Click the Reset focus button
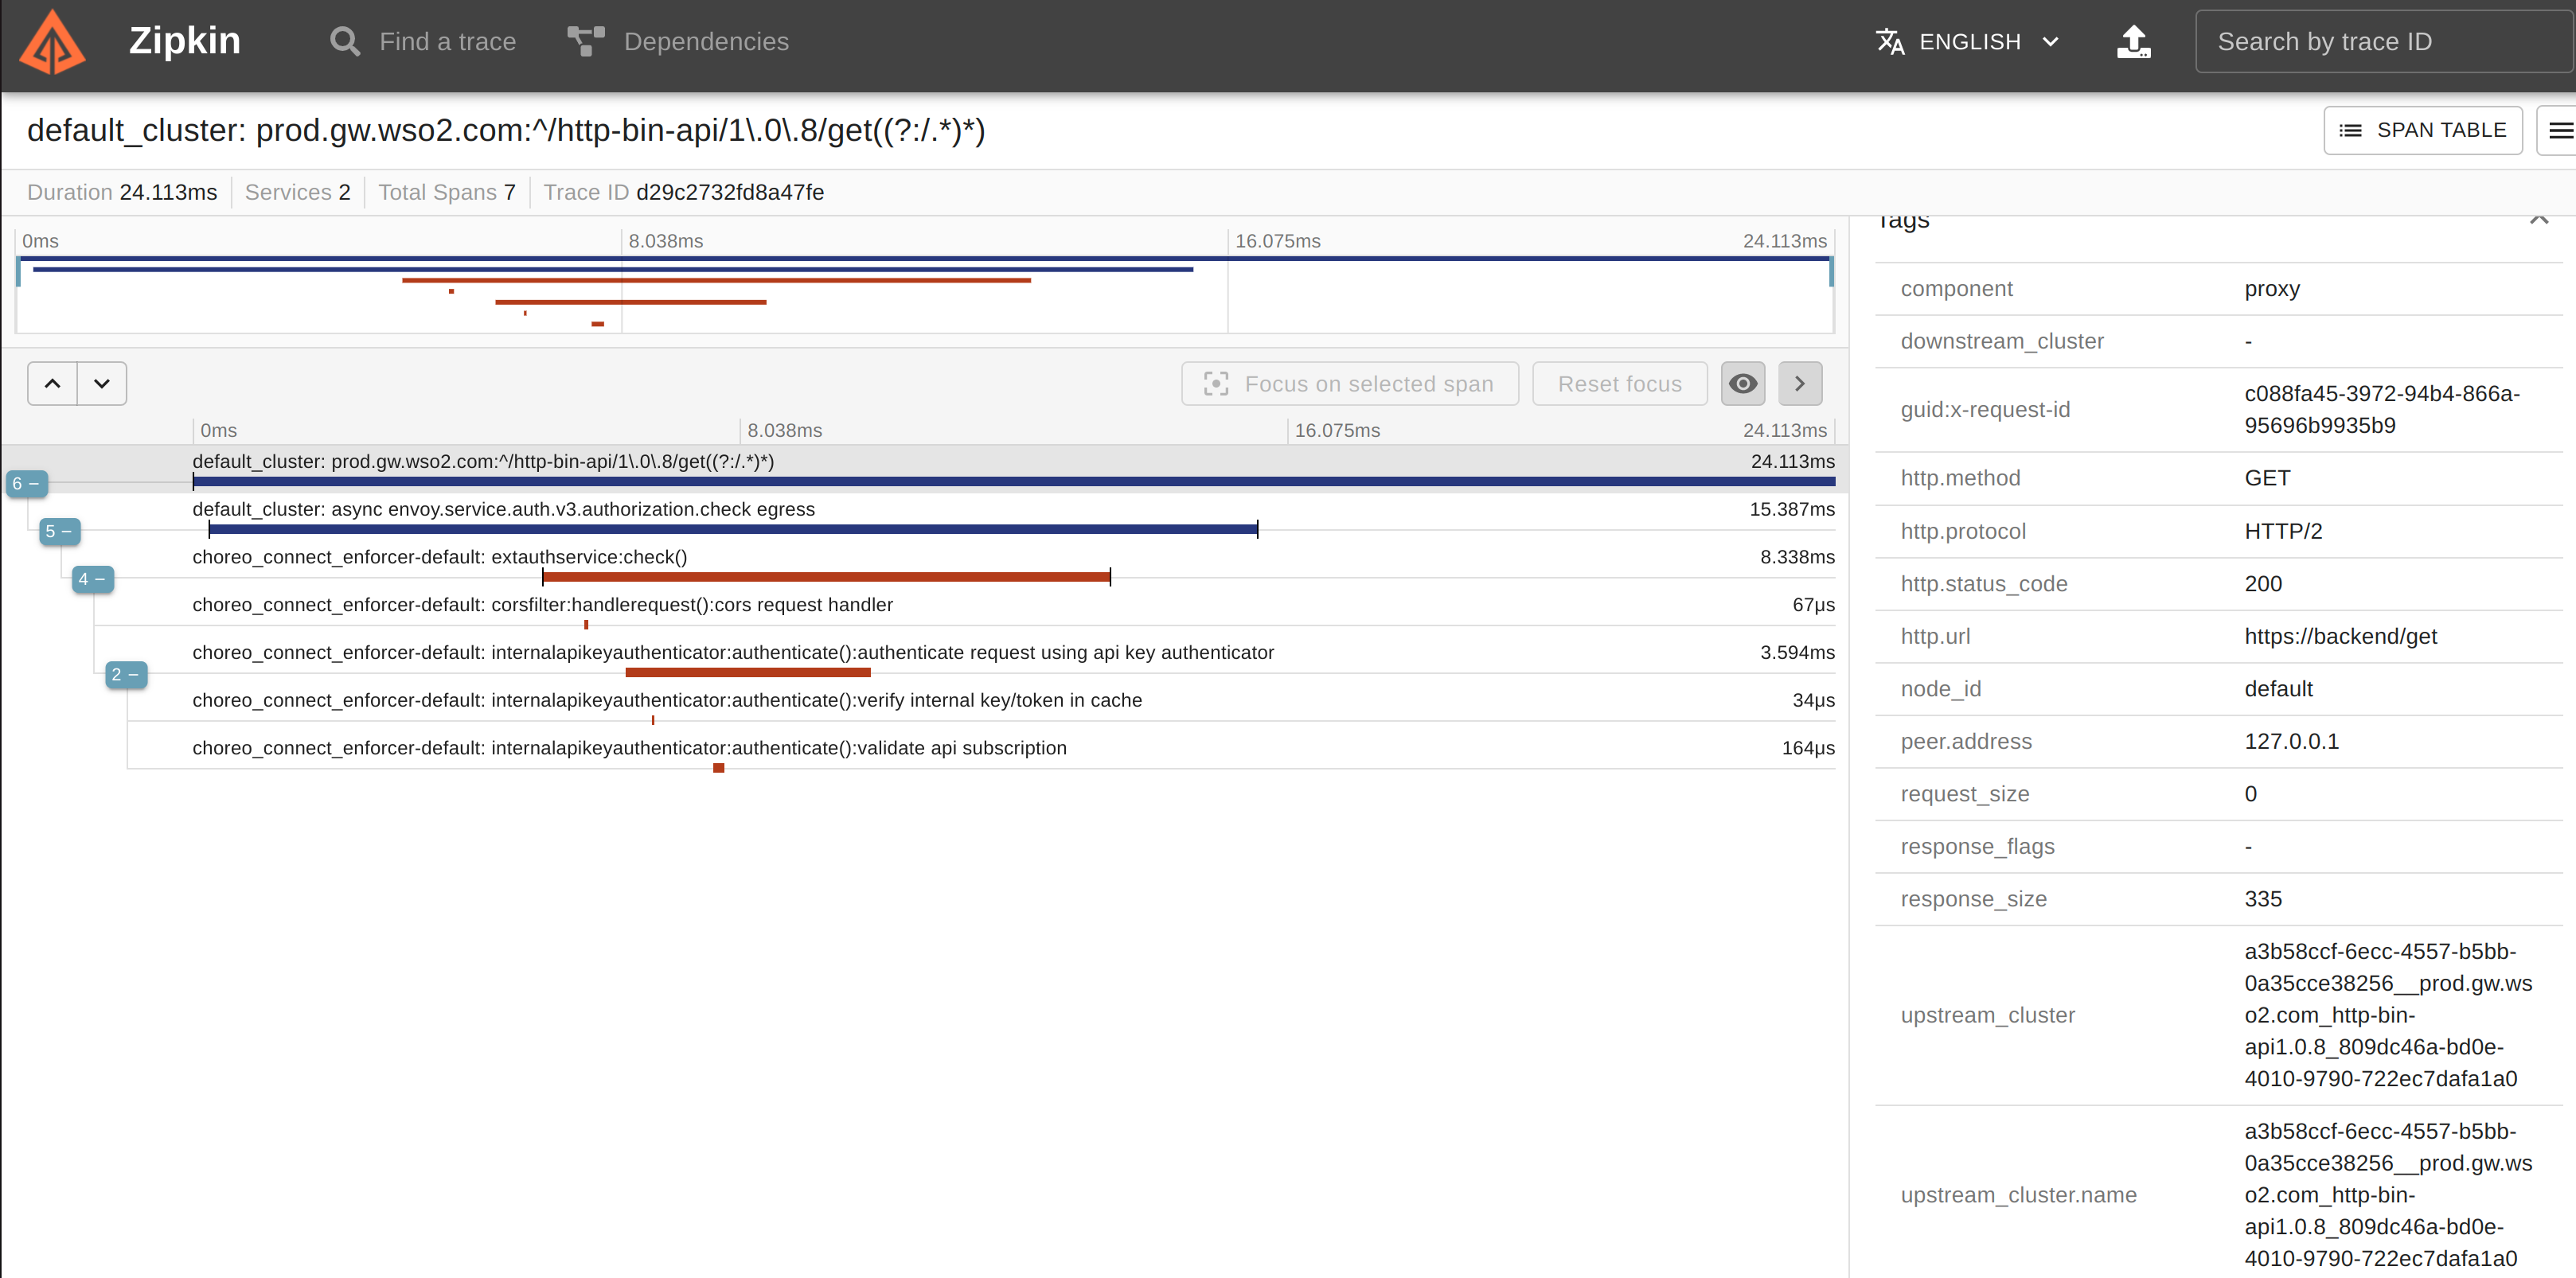 [x=1619, y=383]
